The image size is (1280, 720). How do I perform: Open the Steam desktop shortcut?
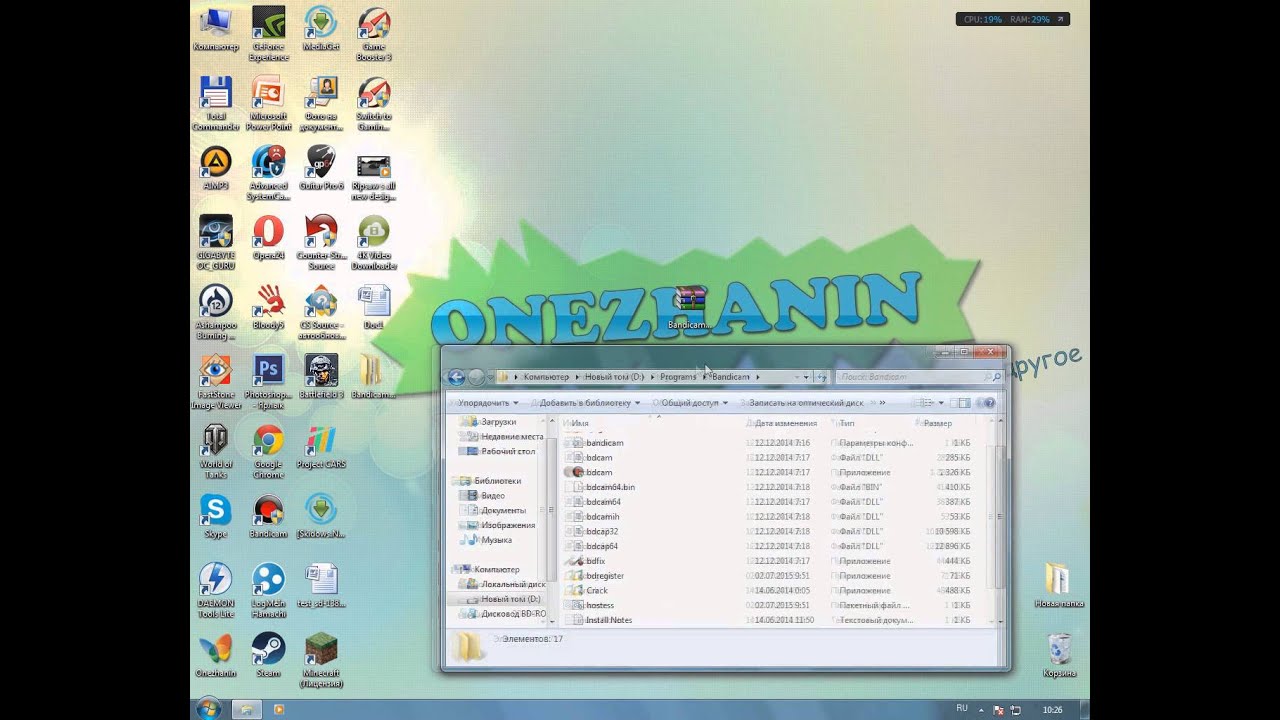click(x=268, y=655)
